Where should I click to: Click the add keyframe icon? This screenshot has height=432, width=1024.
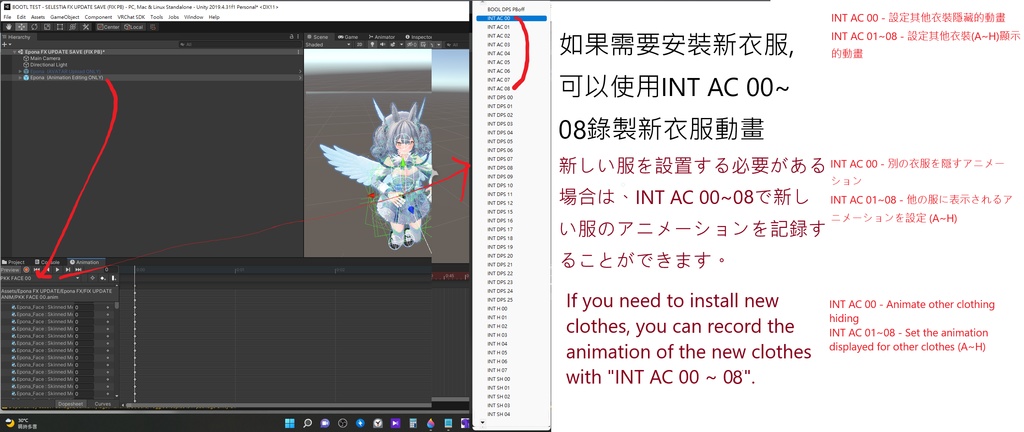point(103,278)
